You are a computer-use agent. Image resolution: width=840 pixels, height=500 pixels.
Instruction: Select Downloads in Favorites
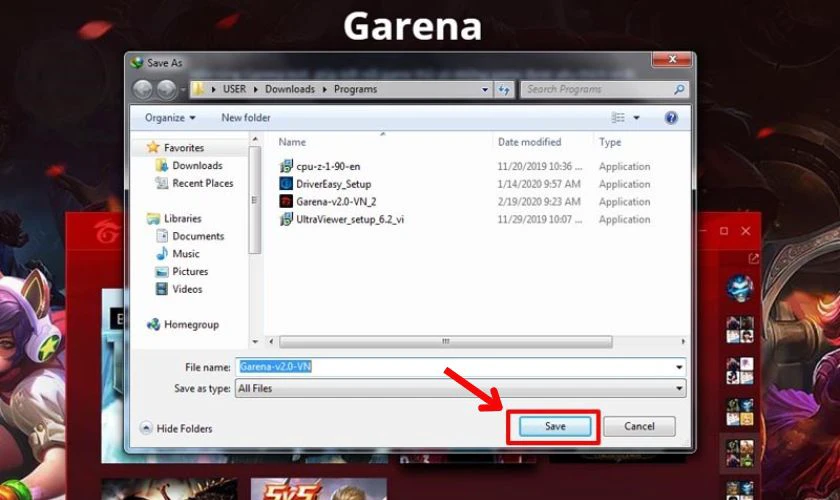[197, 166]
